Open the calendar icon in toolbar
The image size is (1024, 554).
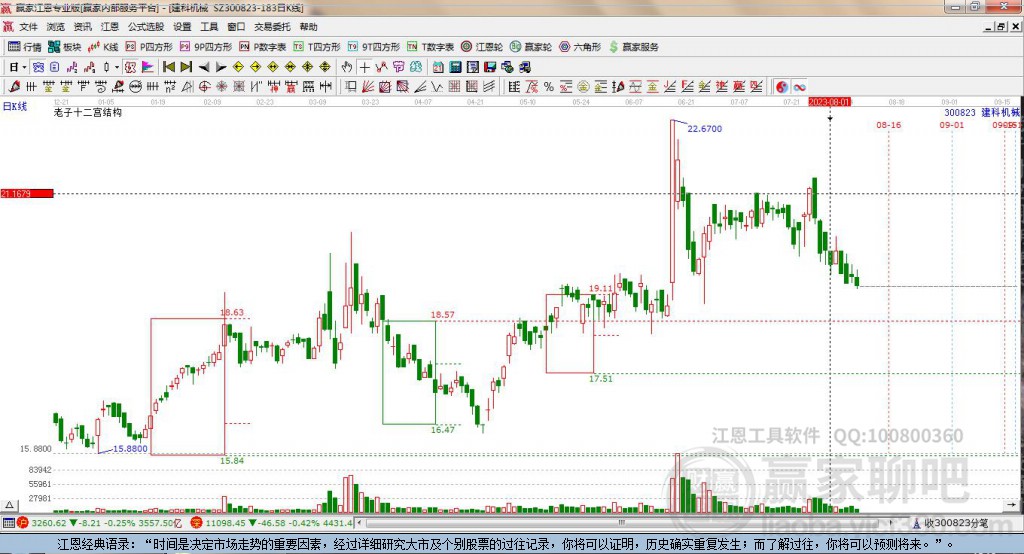click(438, 67)
